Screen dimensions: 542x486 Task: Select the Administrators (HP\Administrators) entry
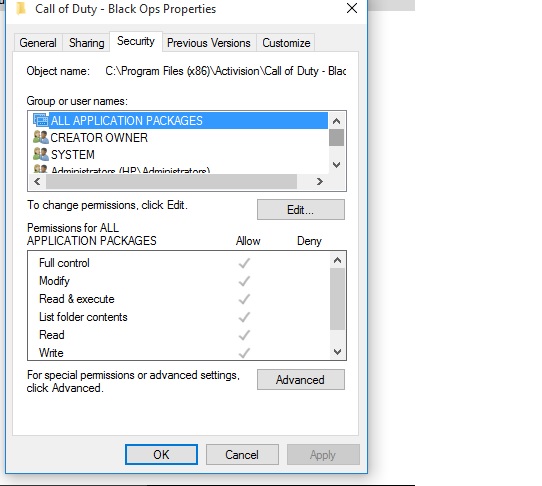tap(130, 170)
